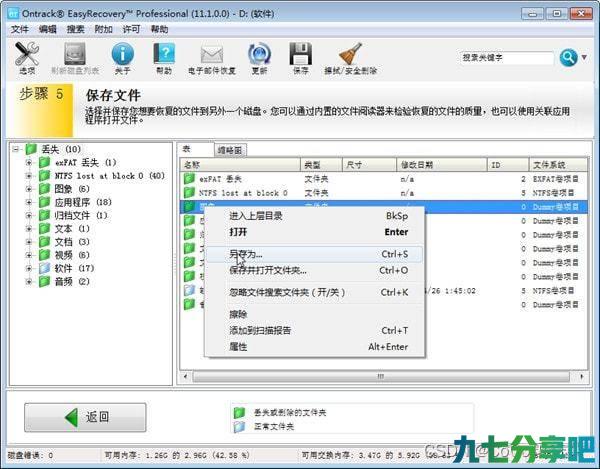Select 文本 (1) in the tree
This screenshot has width=600, height=469.
pyautogui.click(x=72, y=229)
